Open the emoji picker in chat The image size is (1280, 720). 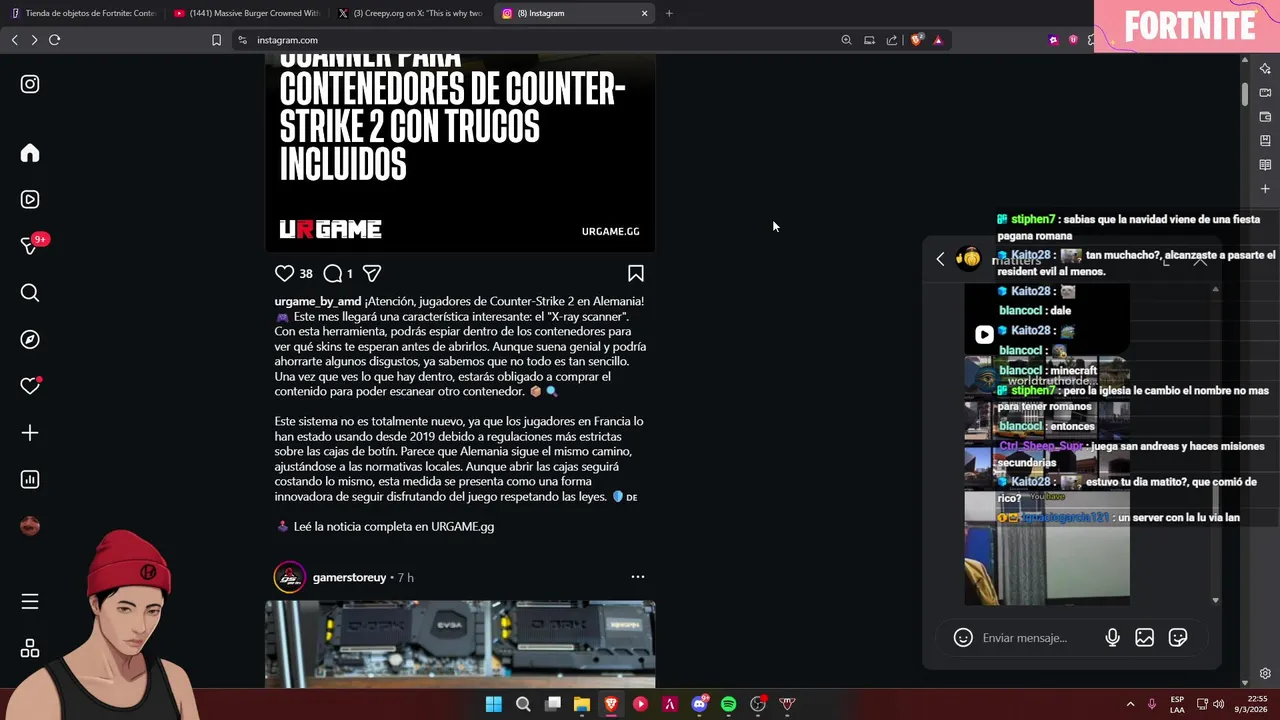point(963,638)
